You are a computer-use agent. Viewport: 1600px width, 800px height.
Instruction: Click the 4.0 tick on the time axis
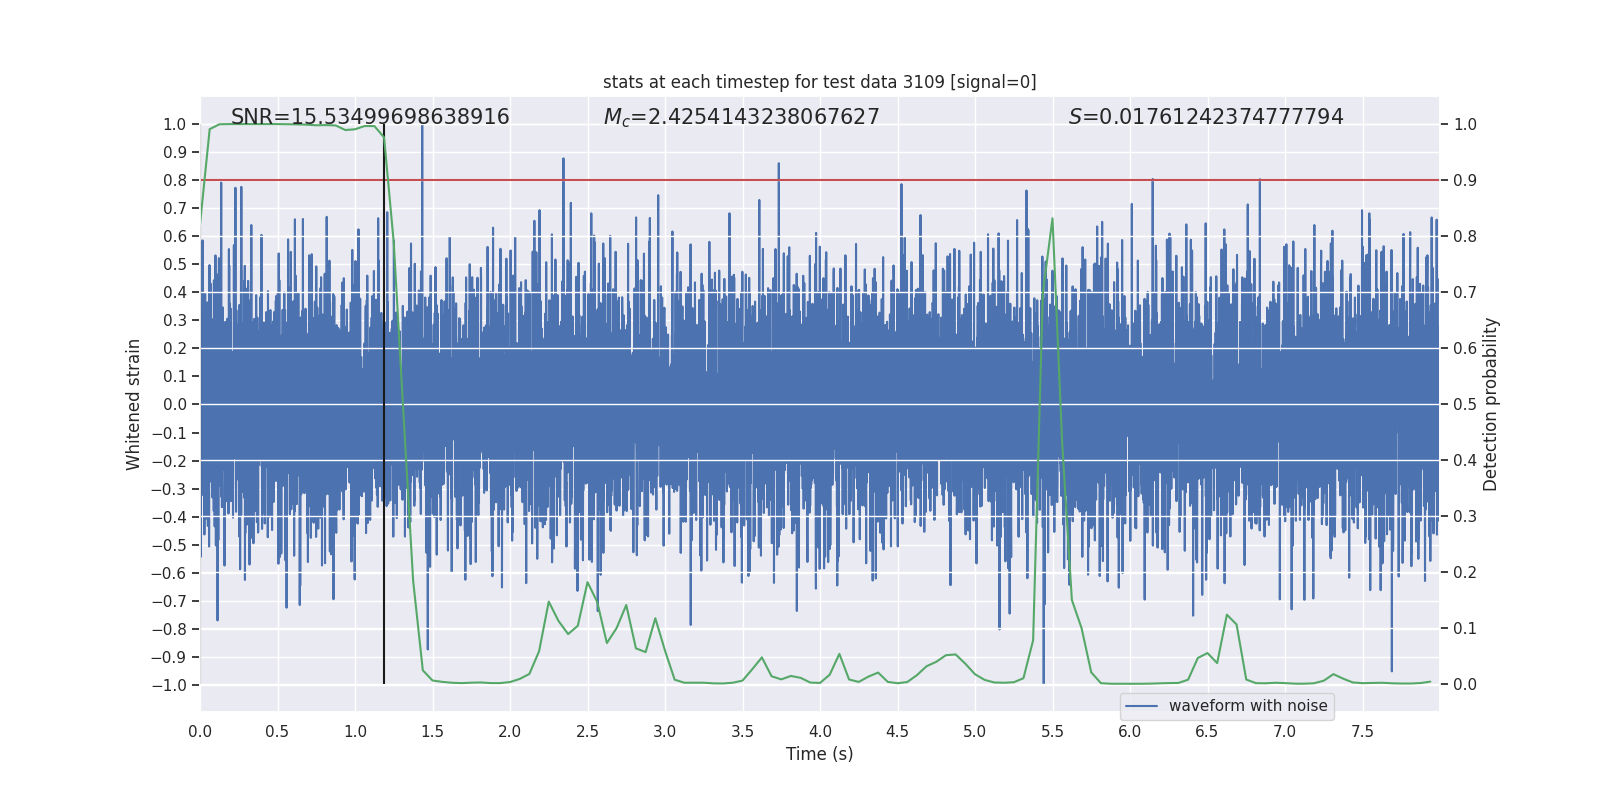820,731
